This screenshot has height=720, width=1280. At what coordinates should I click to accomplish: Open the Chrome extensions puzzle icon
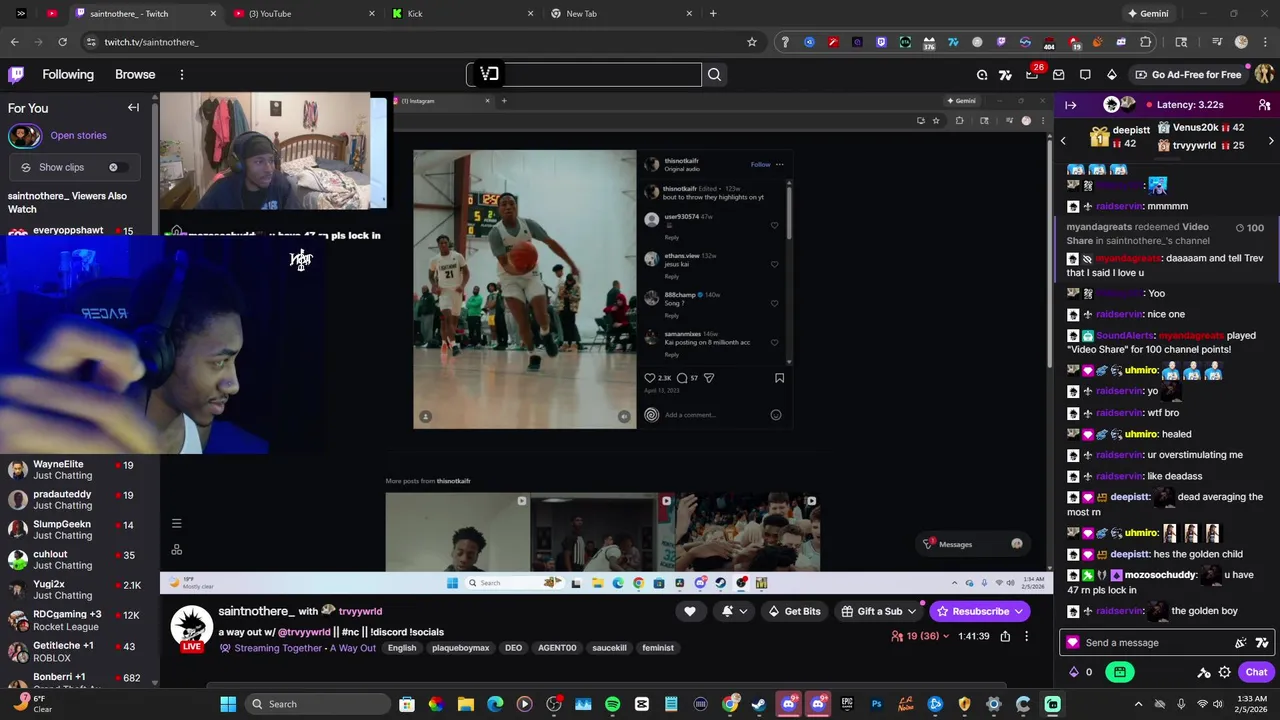pyautogui.click(x=1146, y=42)
